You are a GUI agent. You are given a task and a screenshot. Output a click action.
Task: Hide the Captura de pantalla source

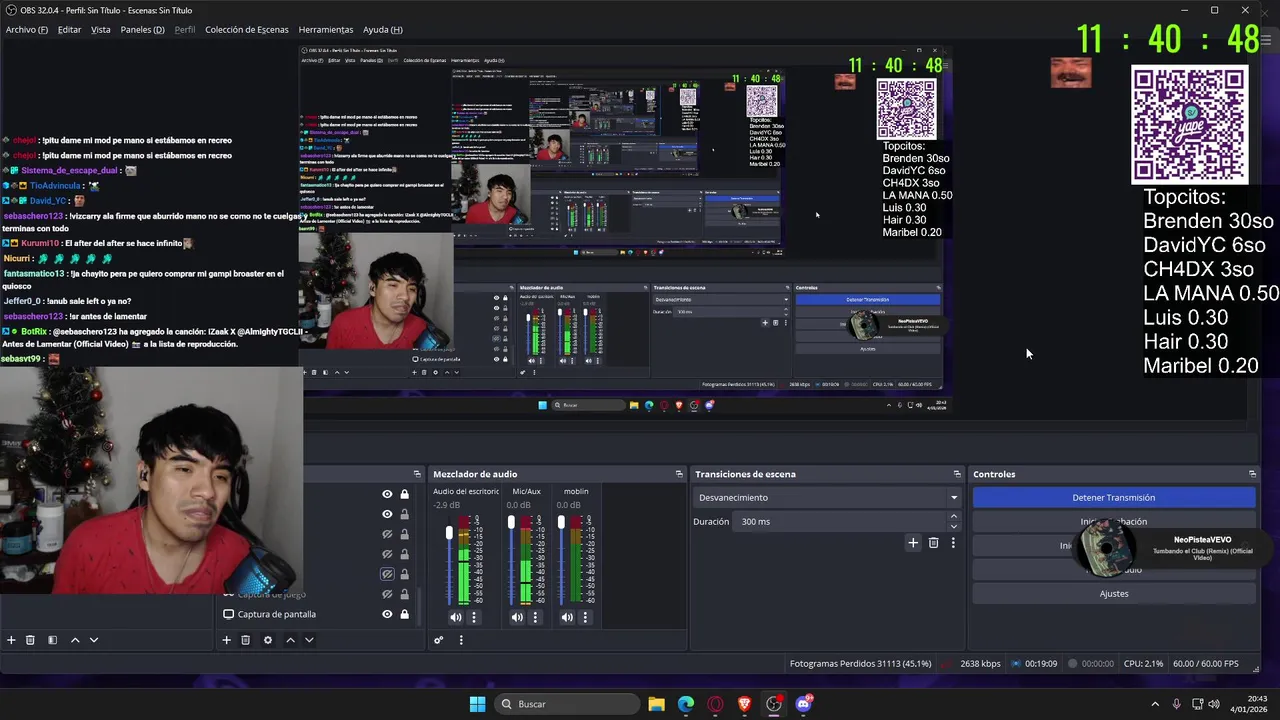click(x=387, y=614)
